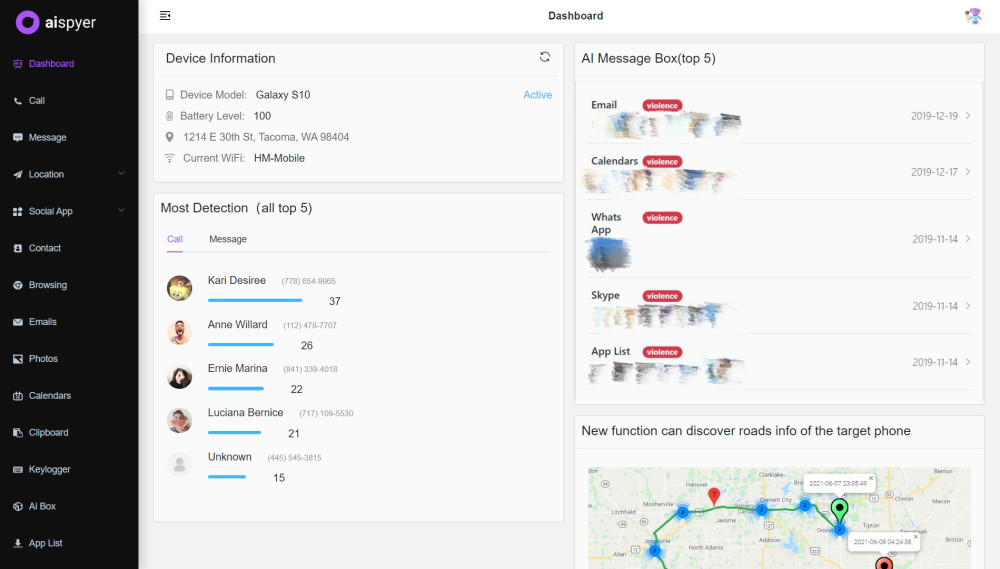Click Kari Desiree's call count bar
The width and height of the screenshot is (1000, 569).
click(x=255, y=300)
